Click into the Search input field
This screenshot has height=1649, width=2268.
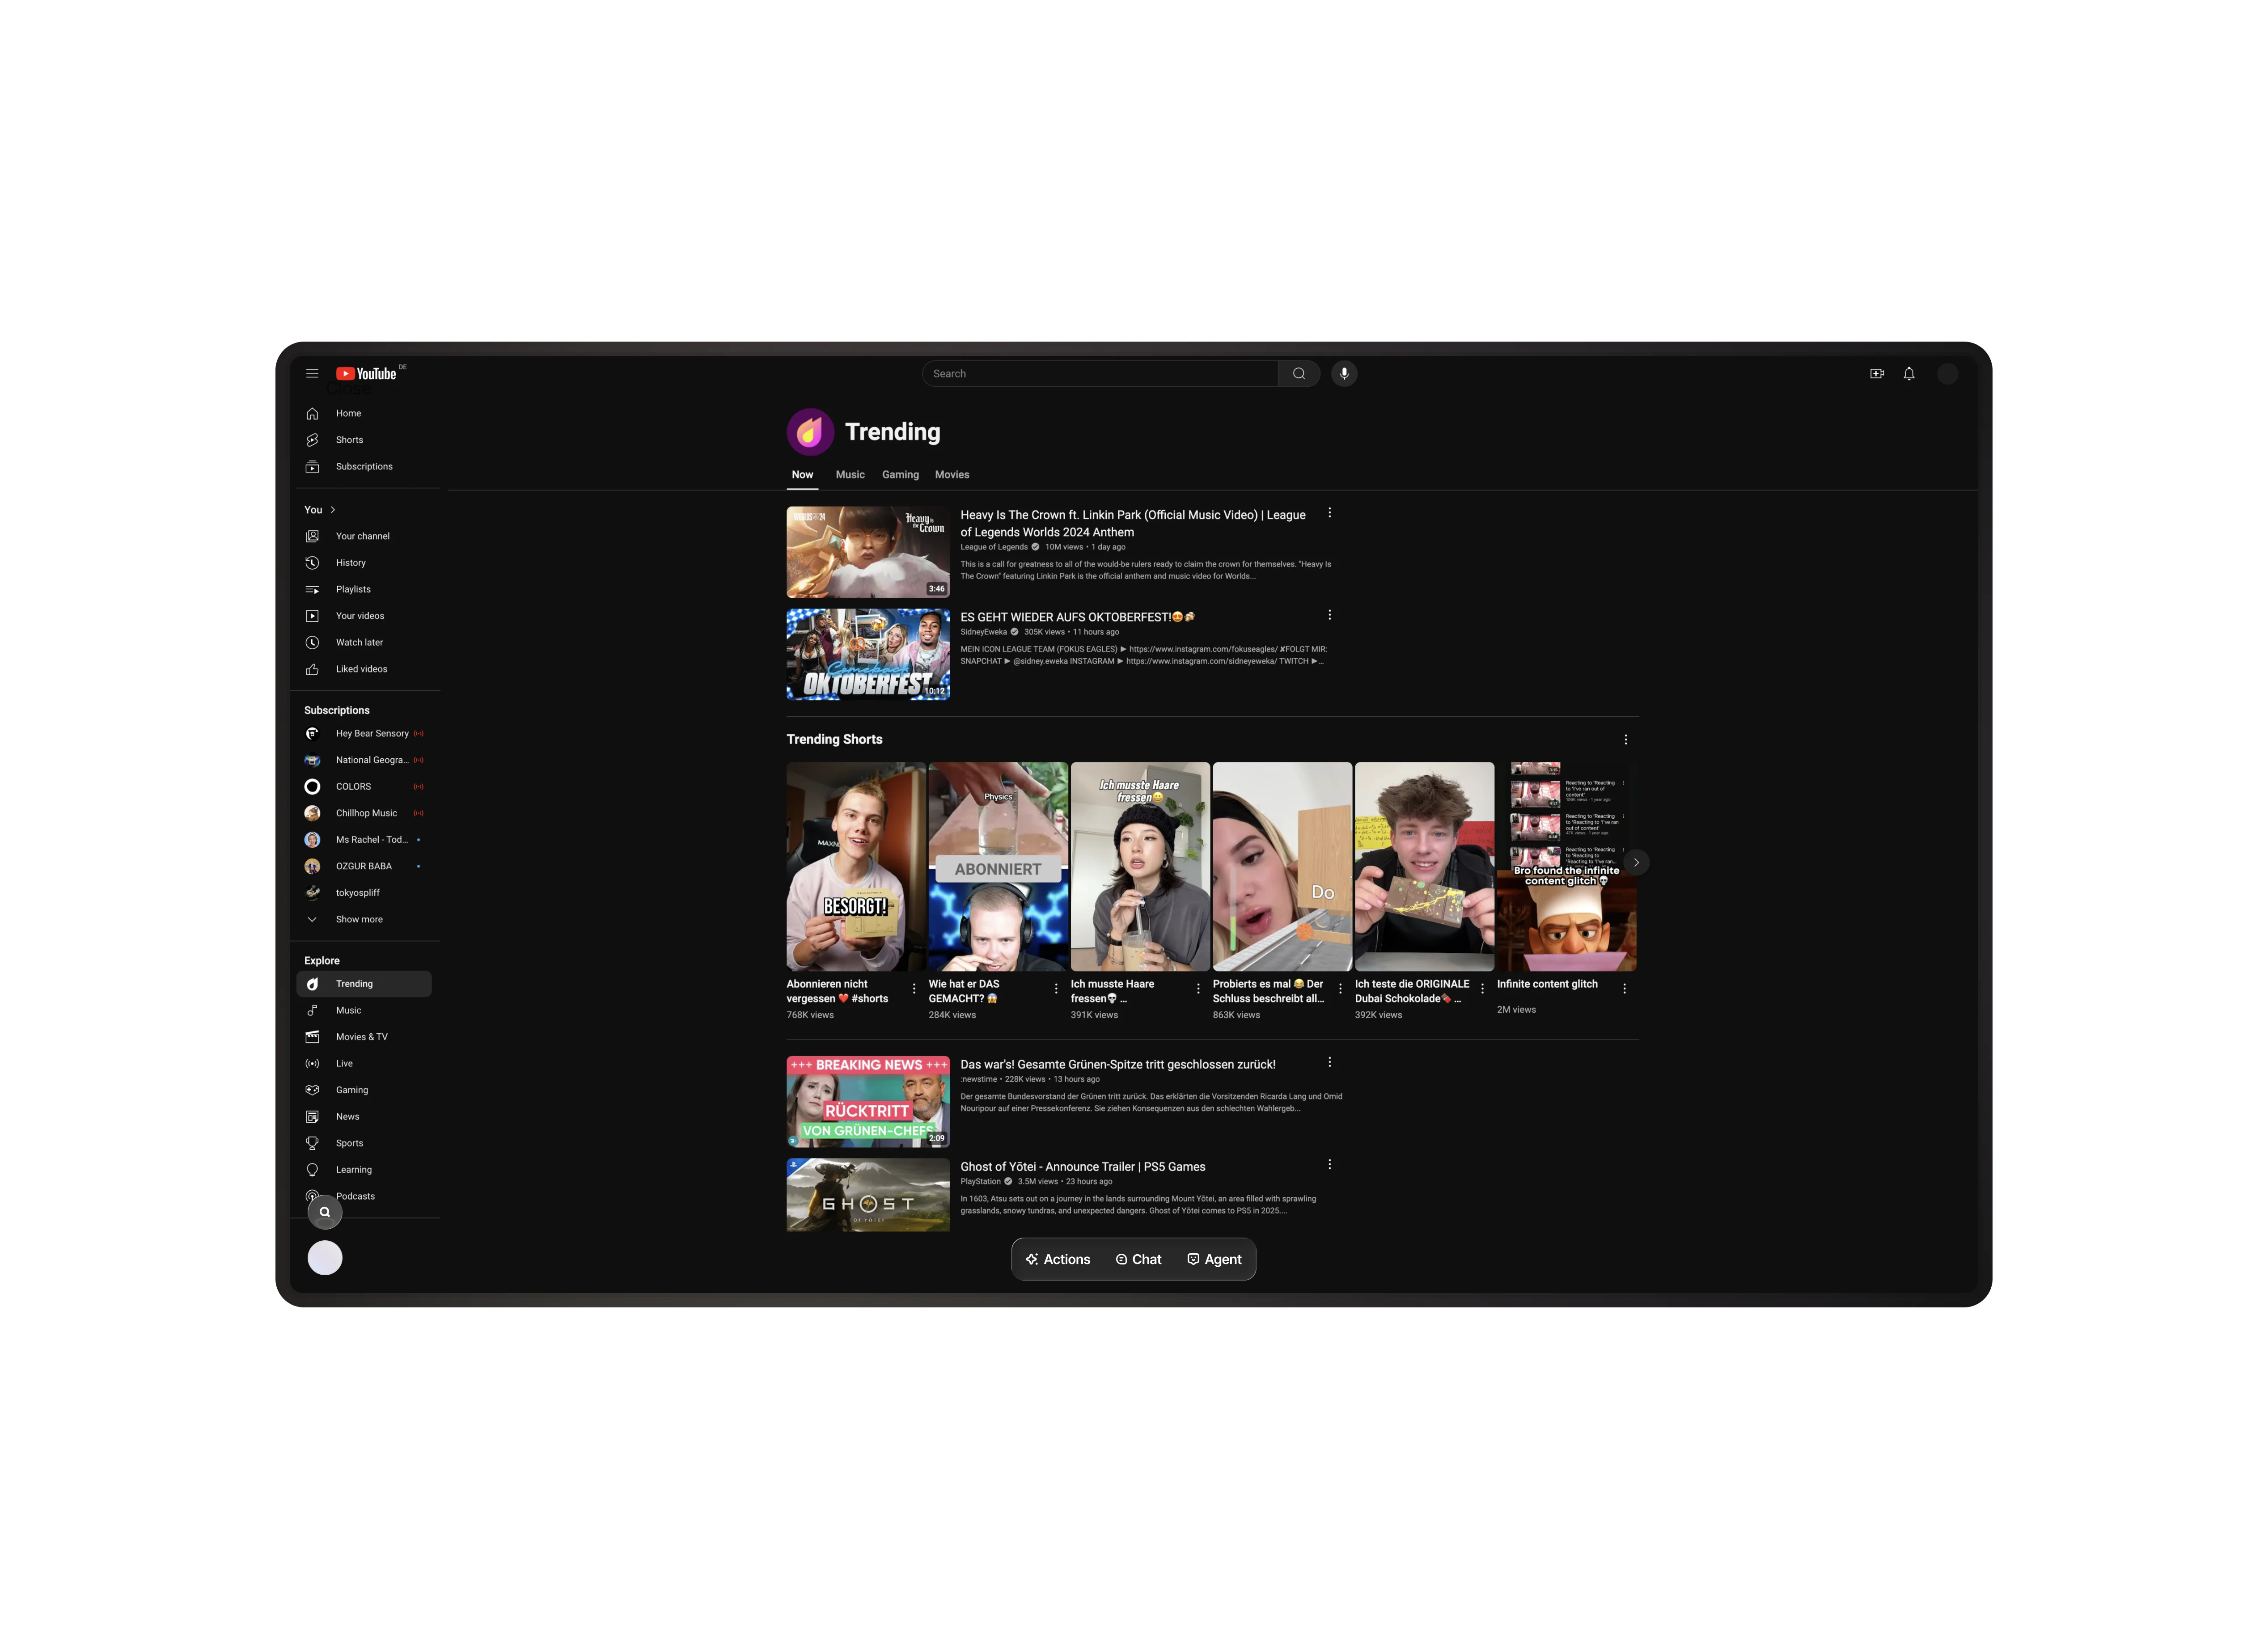tap(1100, 373)
